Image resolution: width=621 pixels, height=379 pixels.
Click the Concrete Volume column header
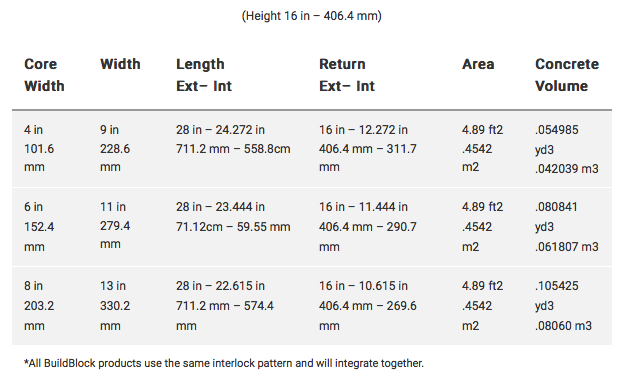[x=567, y=75]
